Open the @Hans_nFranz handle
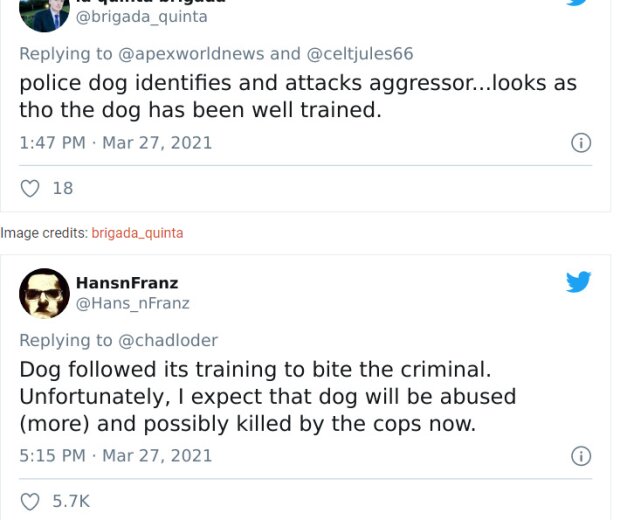The width and height of the screenshot is (620, 520). pos(132,303)
